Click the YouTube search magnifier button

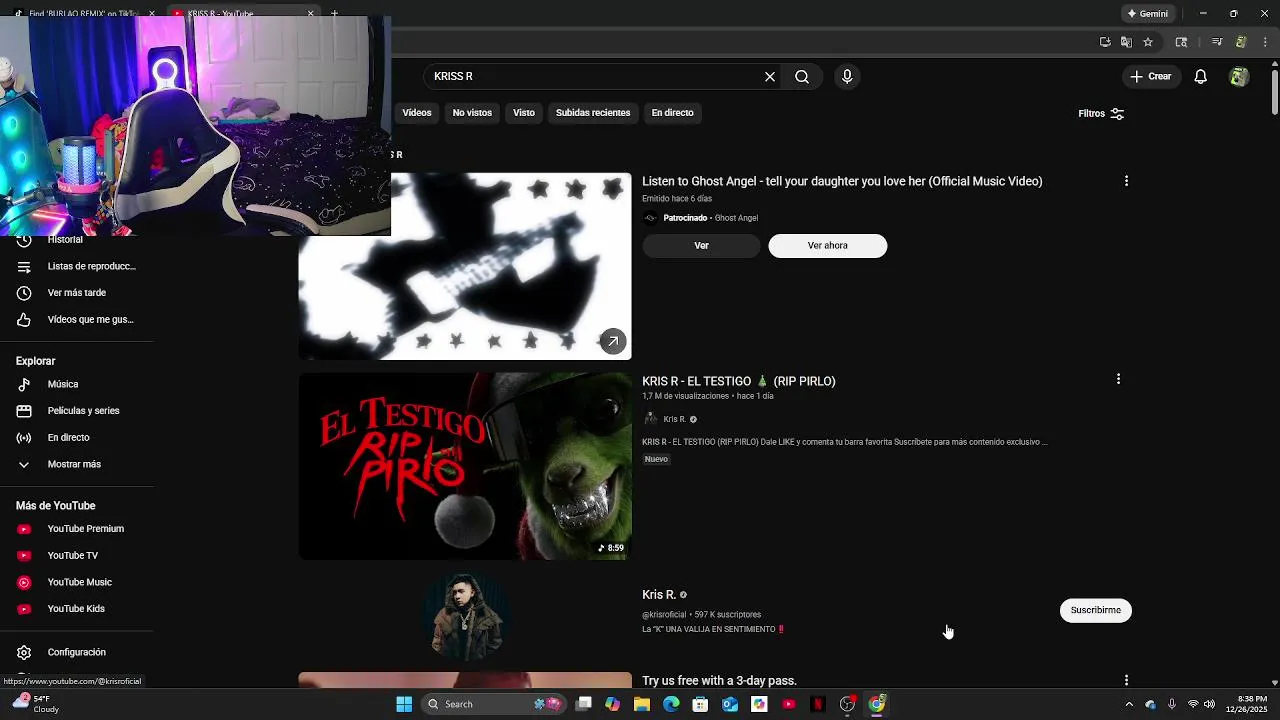(802, 76)
